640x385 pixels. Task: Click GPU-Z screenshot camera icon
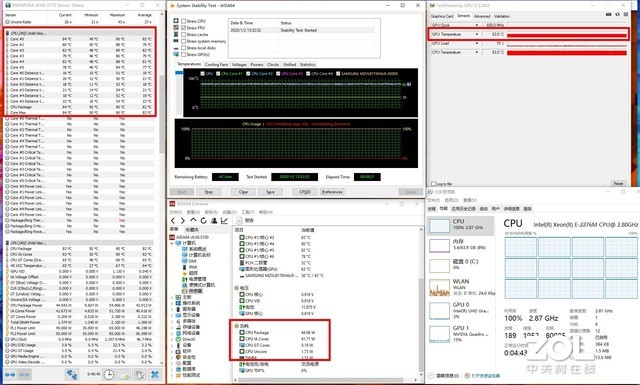pos(609,14)
